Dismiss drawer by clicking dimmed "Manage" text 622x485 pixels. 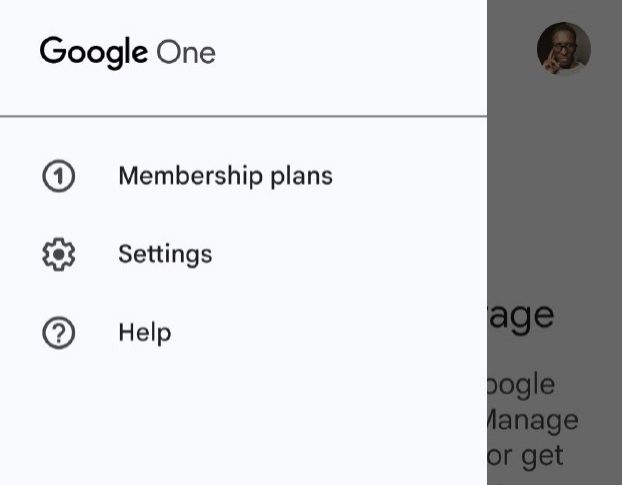533,421
